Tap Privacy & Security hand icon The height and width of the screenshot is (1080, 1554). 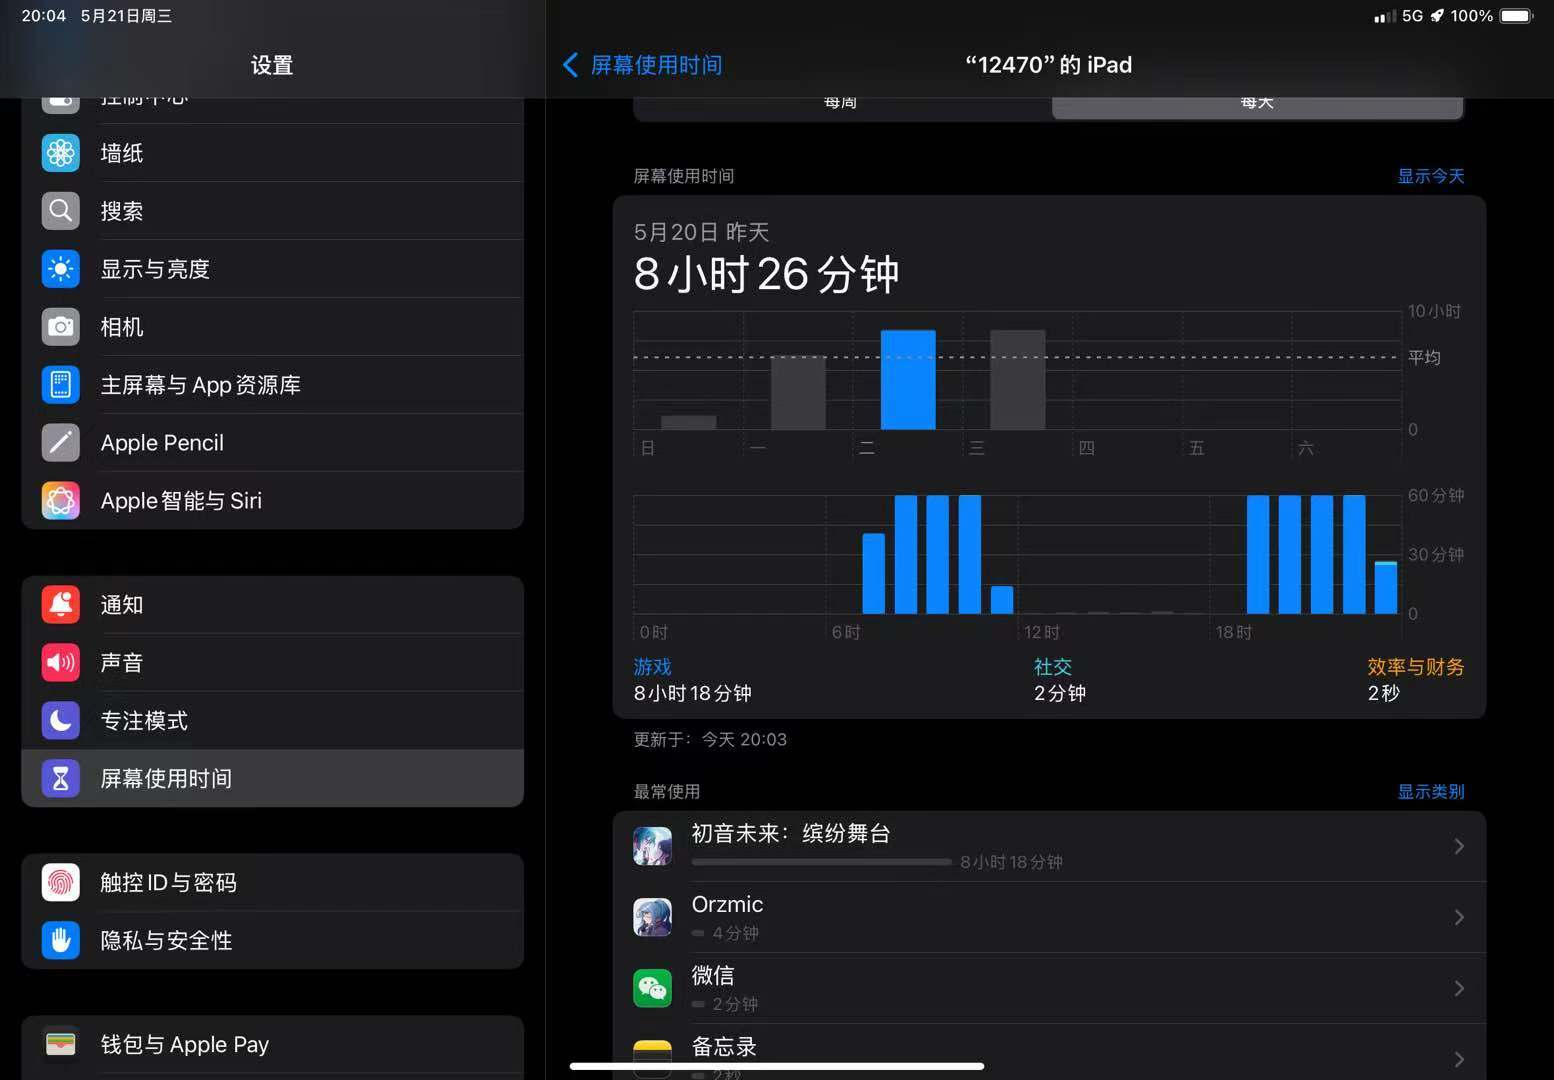[61, 941]
